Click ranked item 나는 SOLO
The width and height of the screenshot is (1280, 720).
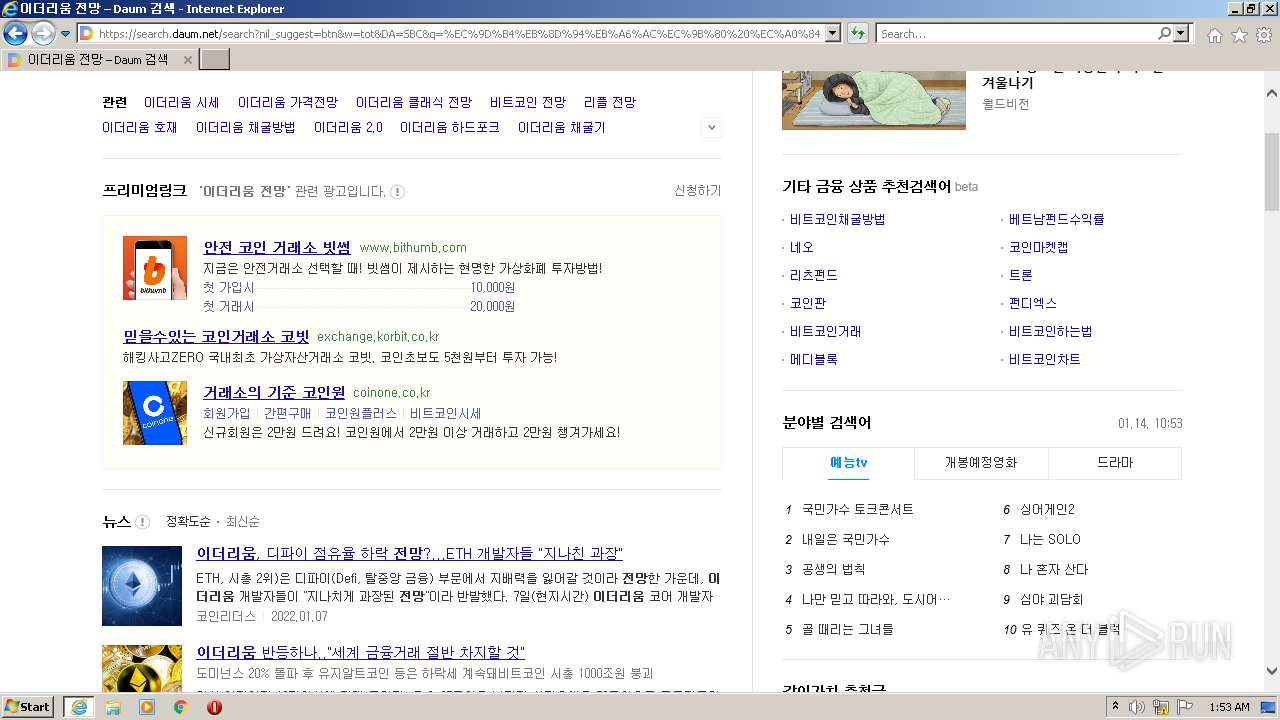click(1050, 539)
